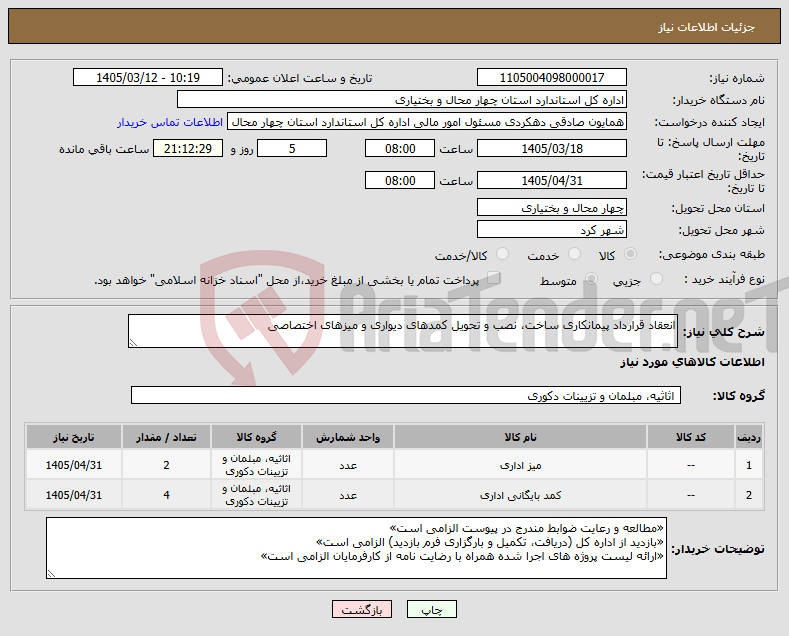The height and width of the screenshot is (636, 789).
Task: Click the remaining days field showing 5
Action: pos(292,148)
